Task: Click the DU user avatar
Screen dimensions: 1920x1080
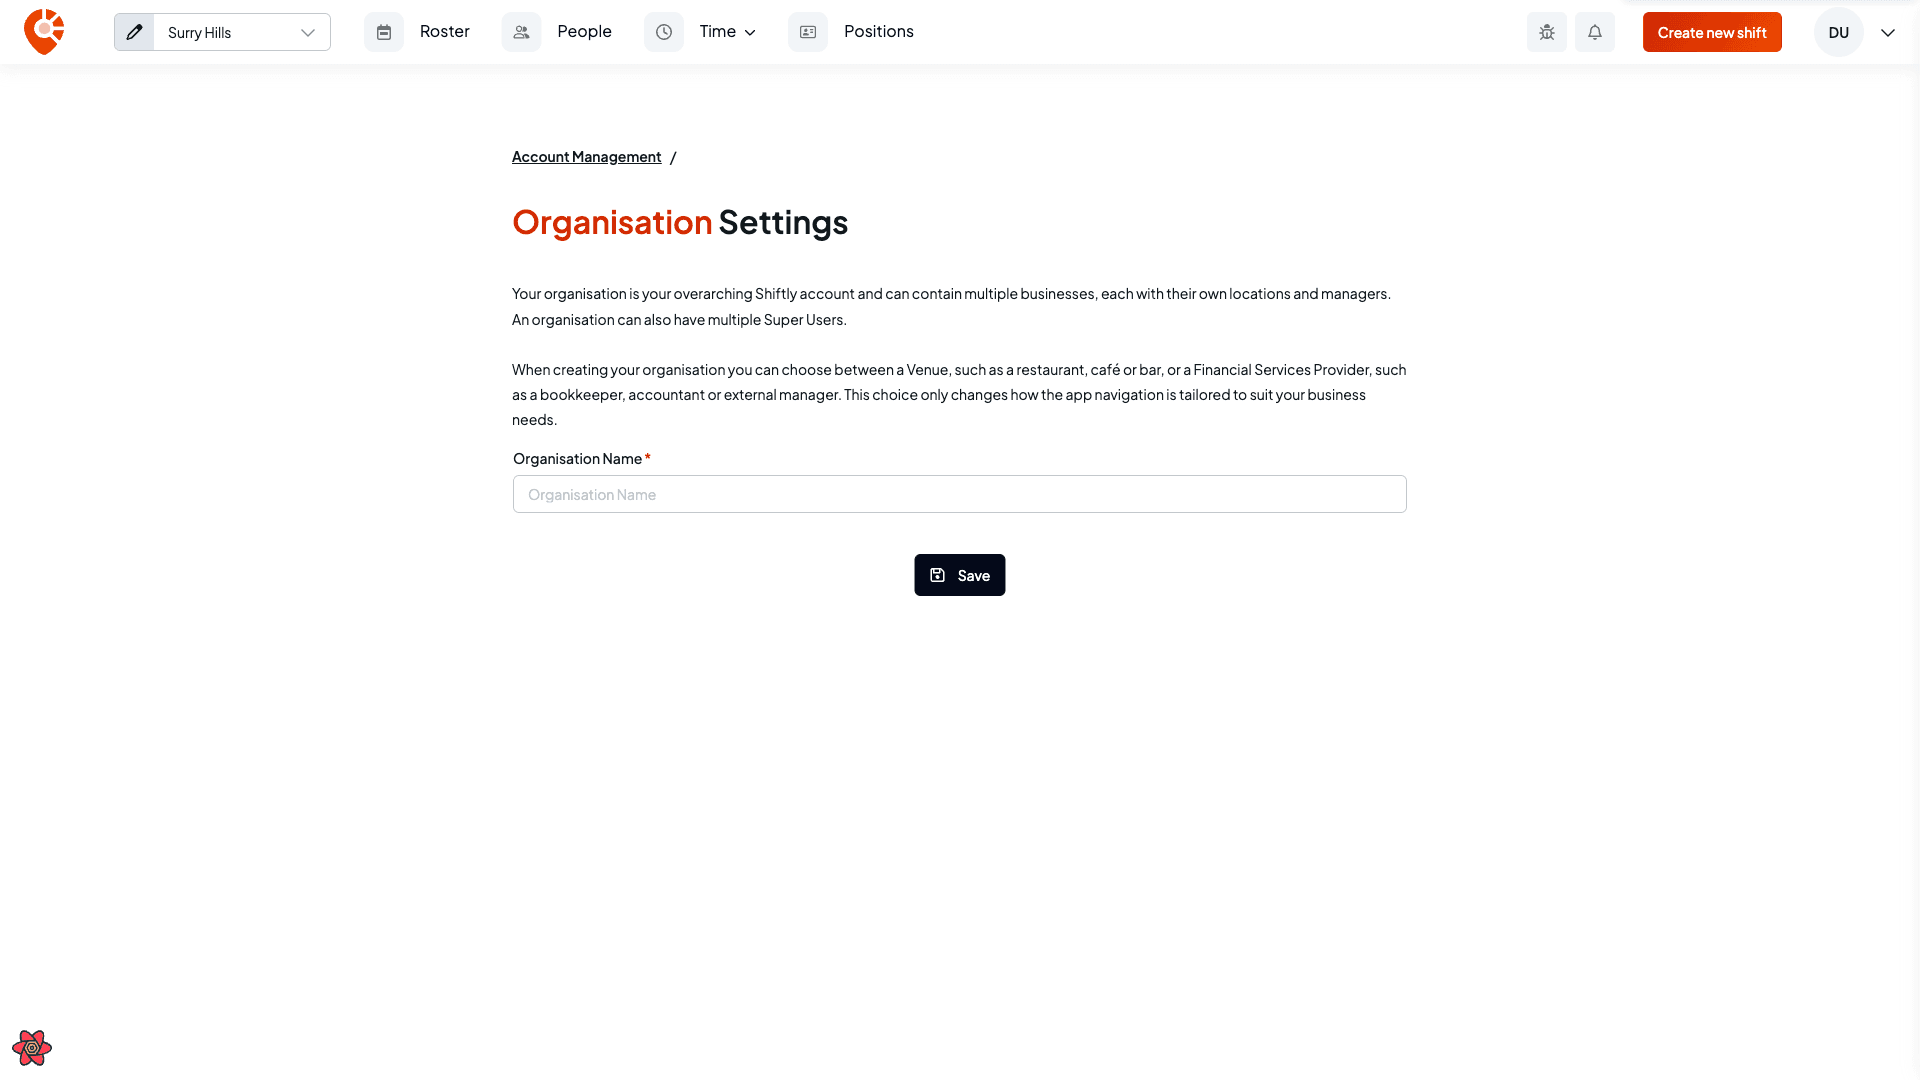Action: (1839, 32)
